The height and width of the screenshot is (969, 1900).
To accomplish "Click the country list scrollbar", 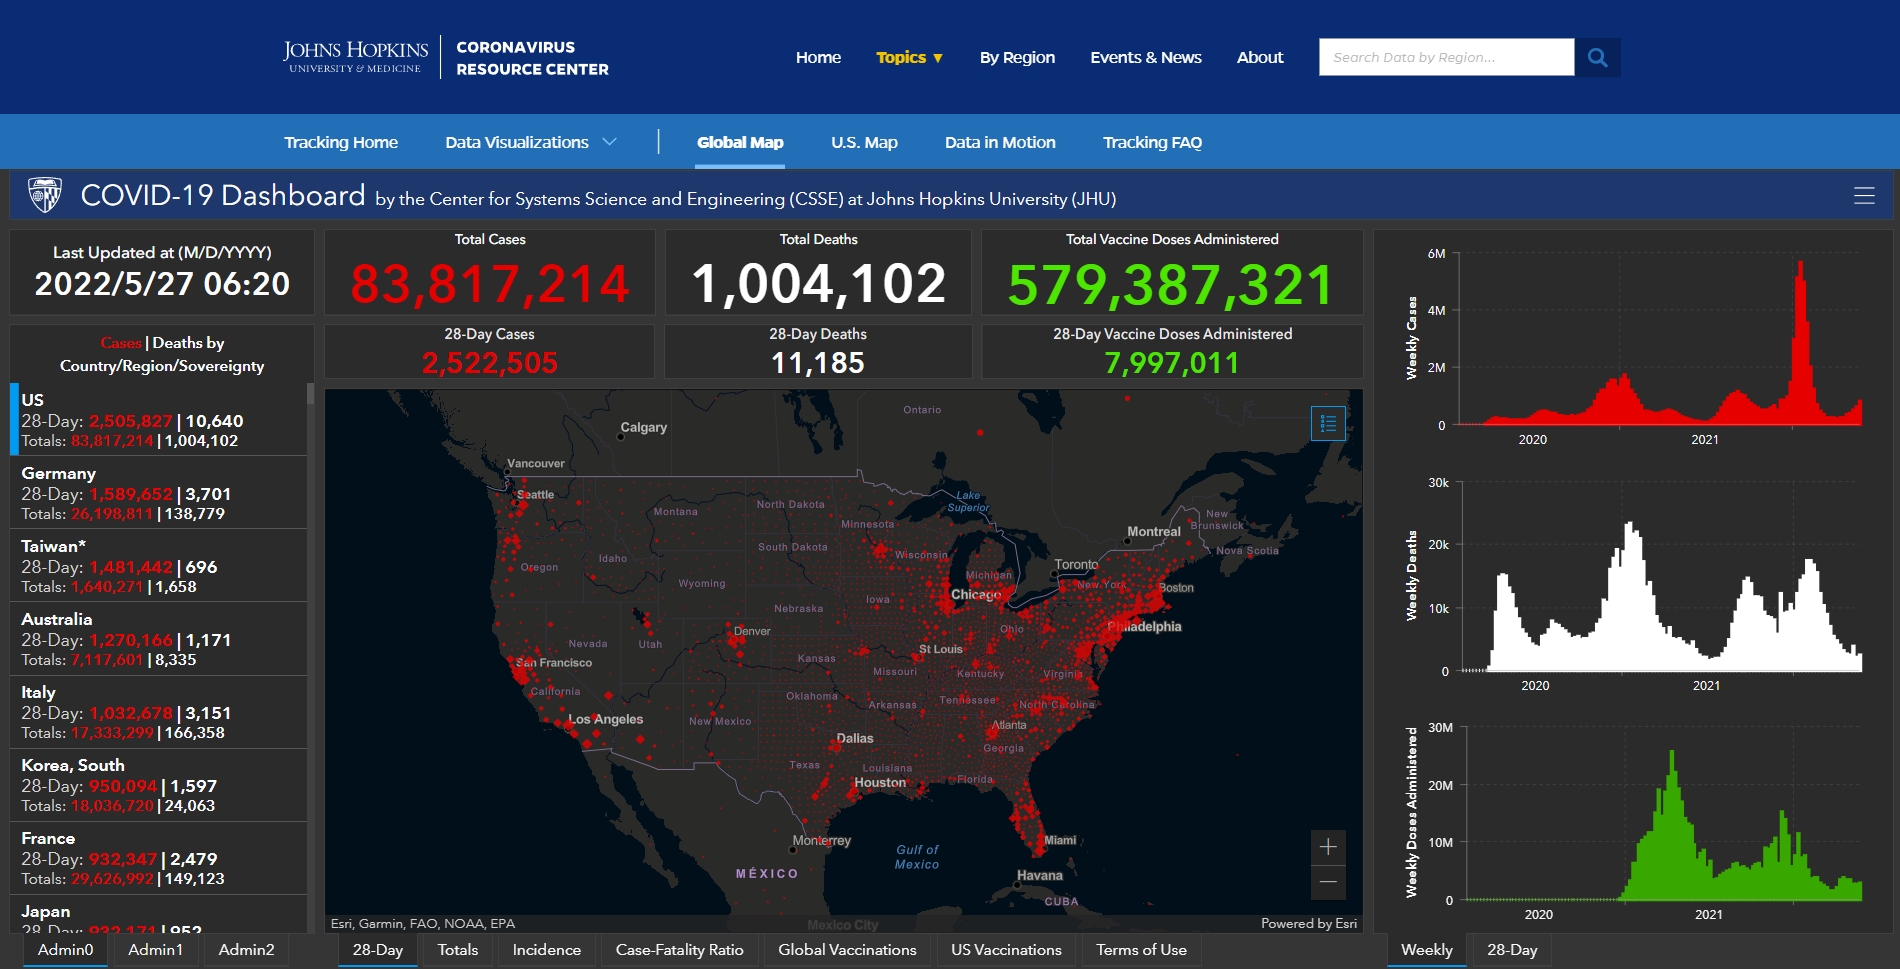I will 310,657.
